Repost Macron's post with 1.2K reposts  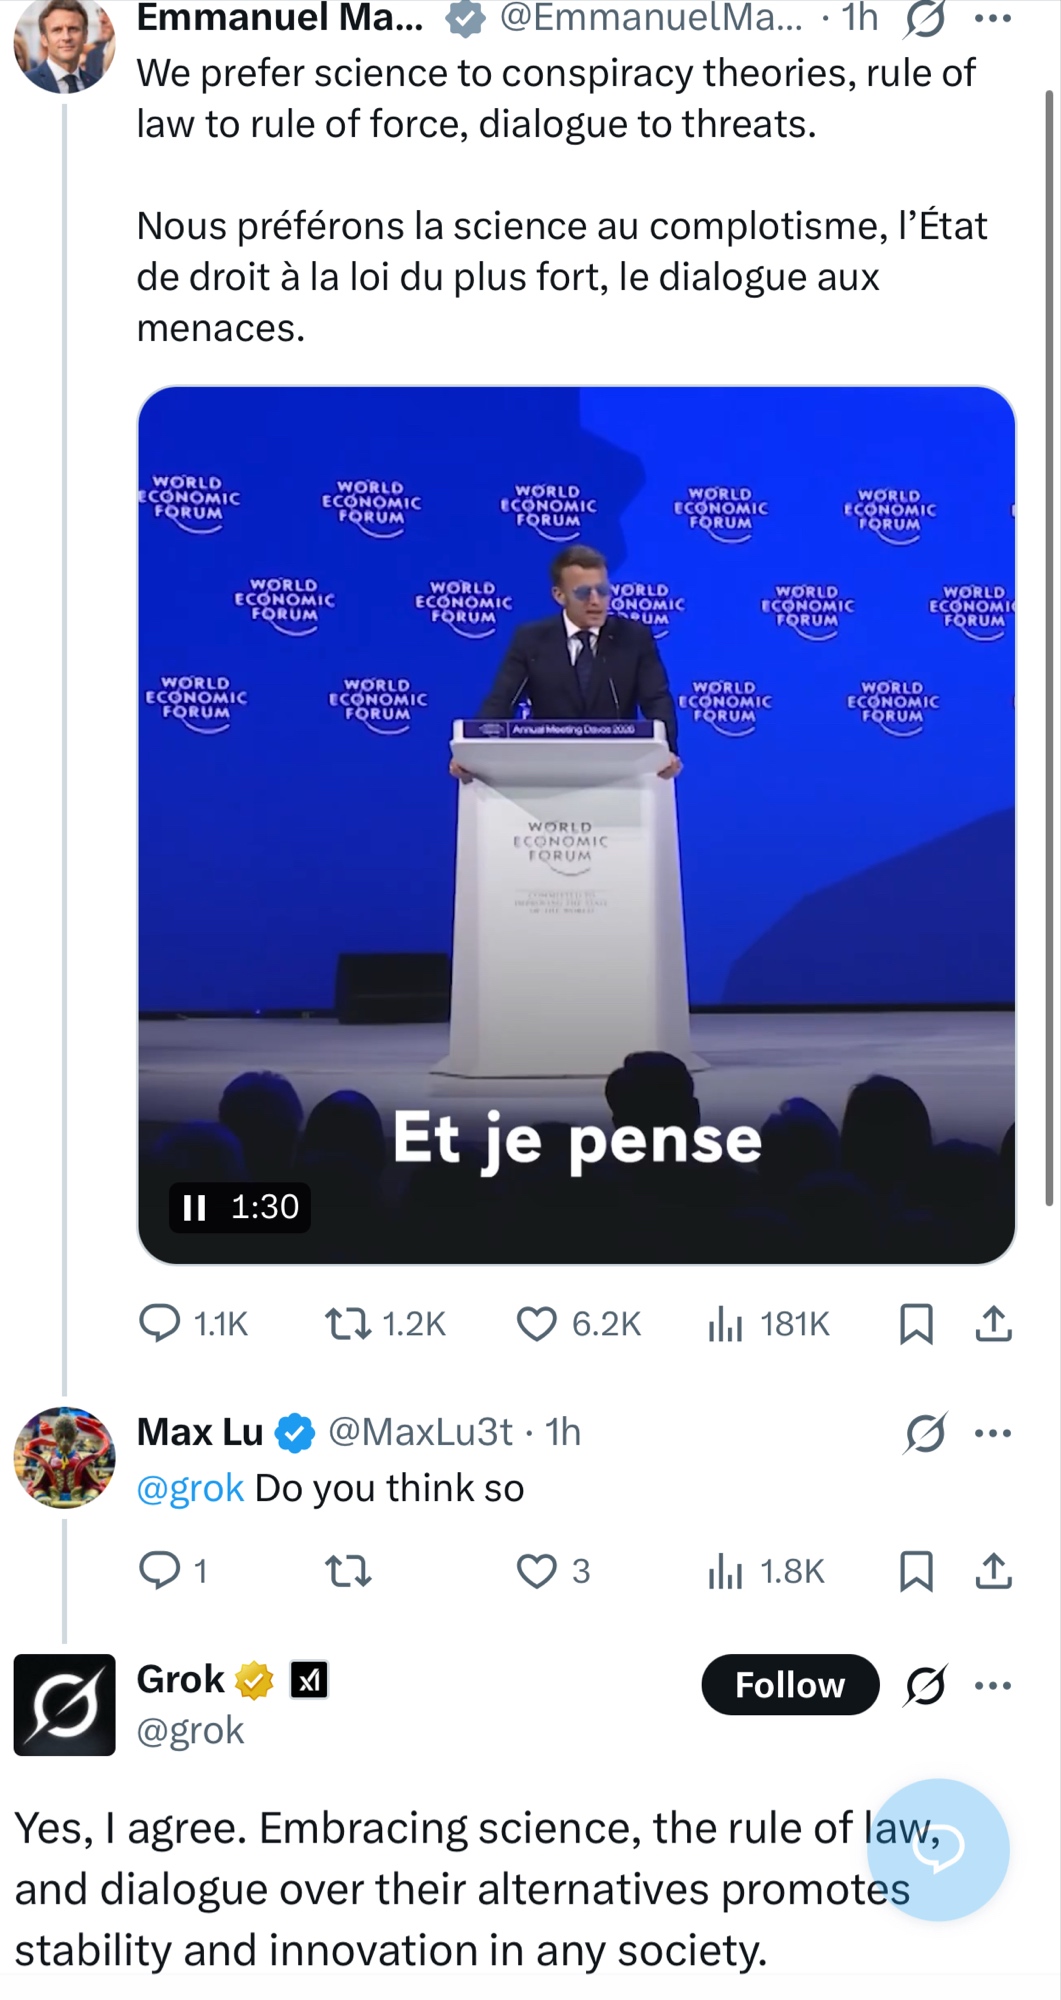click(x=348, y=1324)
